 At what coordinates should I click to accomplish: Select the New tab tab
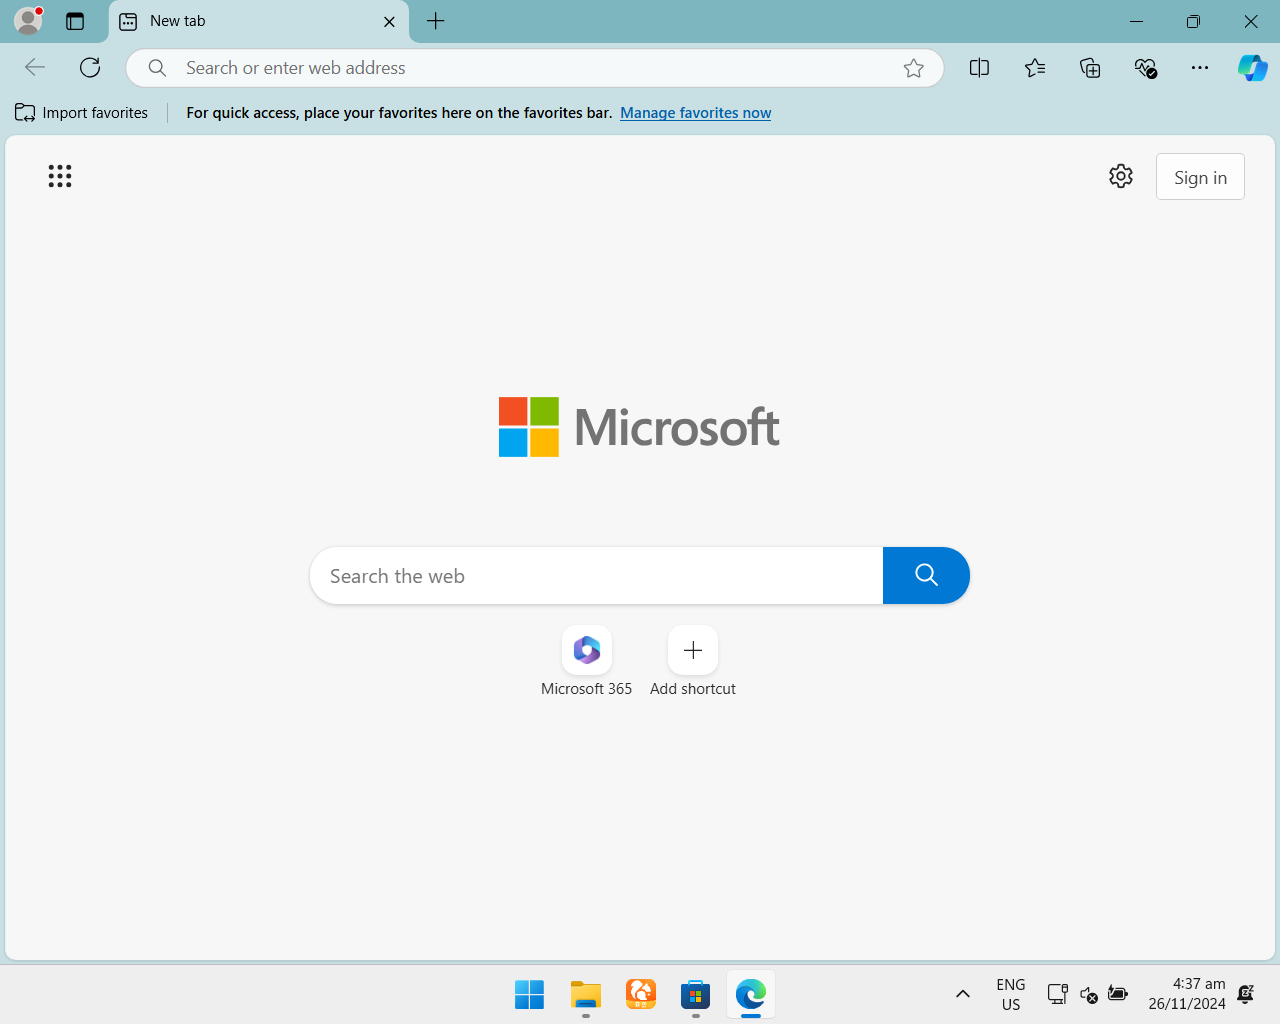[x=258, y=21]
